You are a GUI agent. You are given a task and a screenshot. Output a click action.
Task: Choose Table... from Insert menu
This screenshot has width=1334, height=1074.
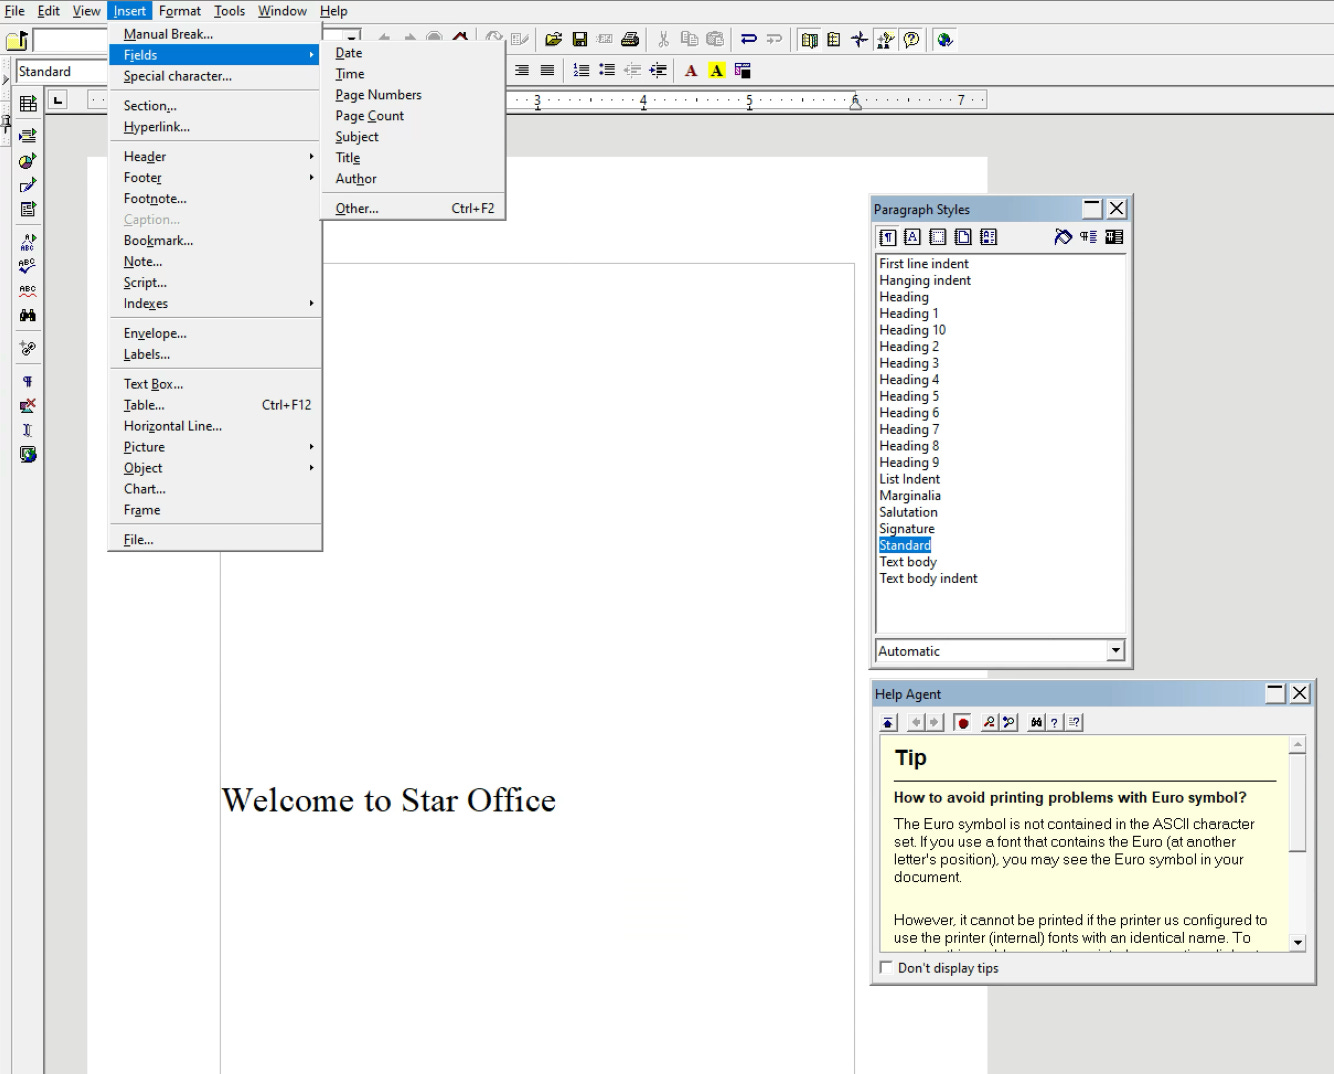pos(215,405)
